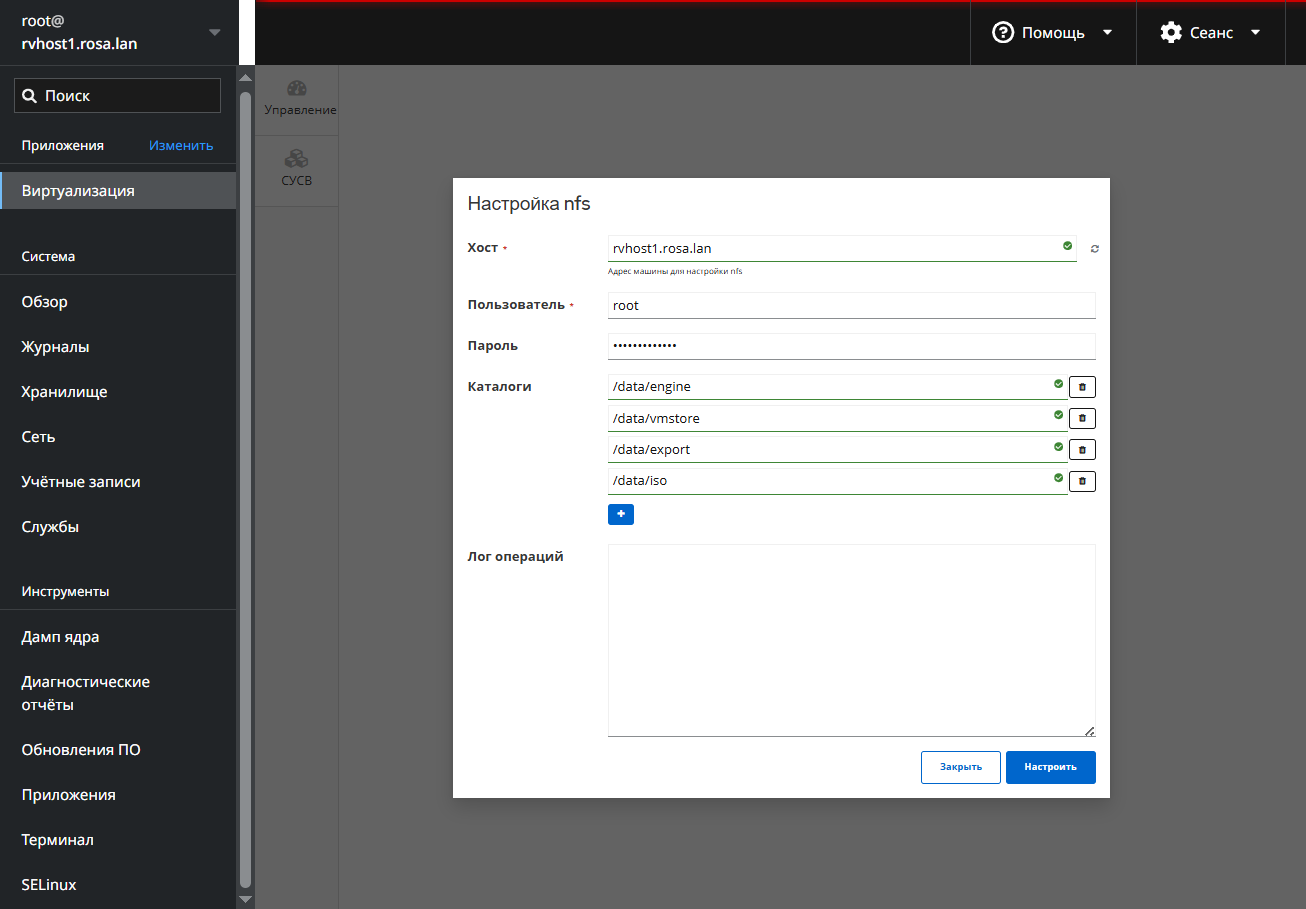Open the Сеанс session dropdown
1306x909 pixels.
point(1210,33)
